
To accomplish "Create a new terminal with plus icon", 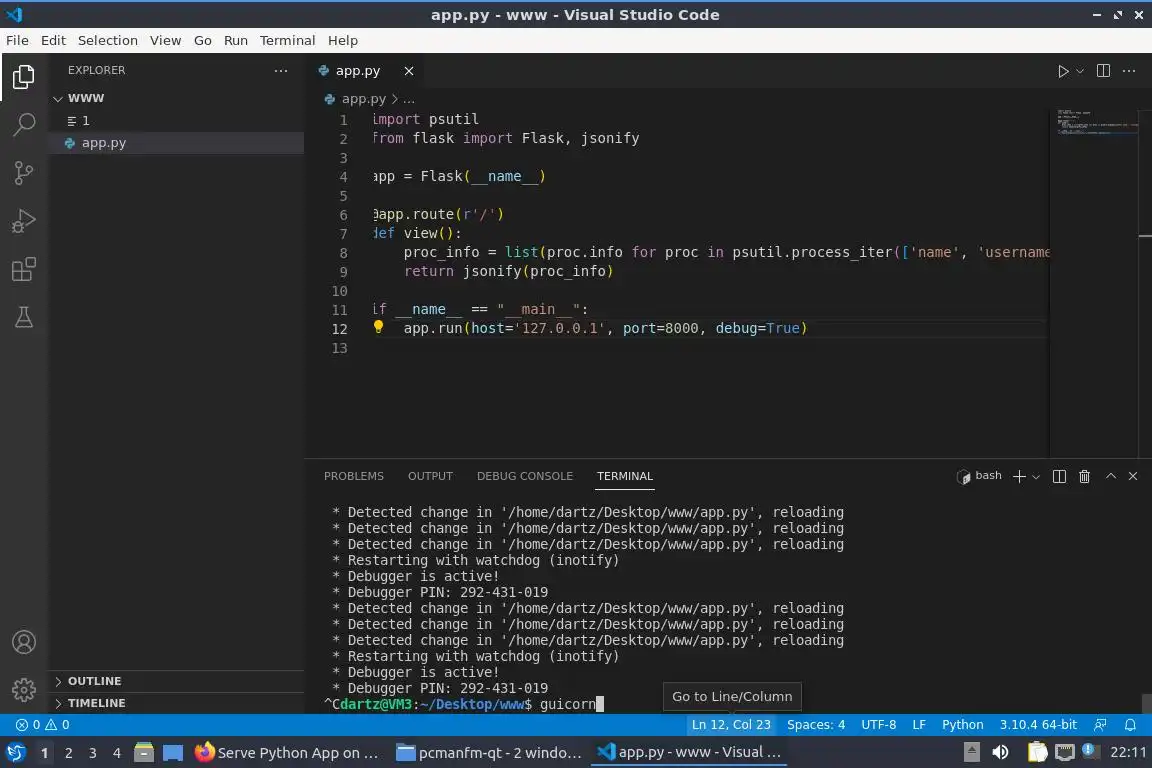I will [x=1019, y=476].
